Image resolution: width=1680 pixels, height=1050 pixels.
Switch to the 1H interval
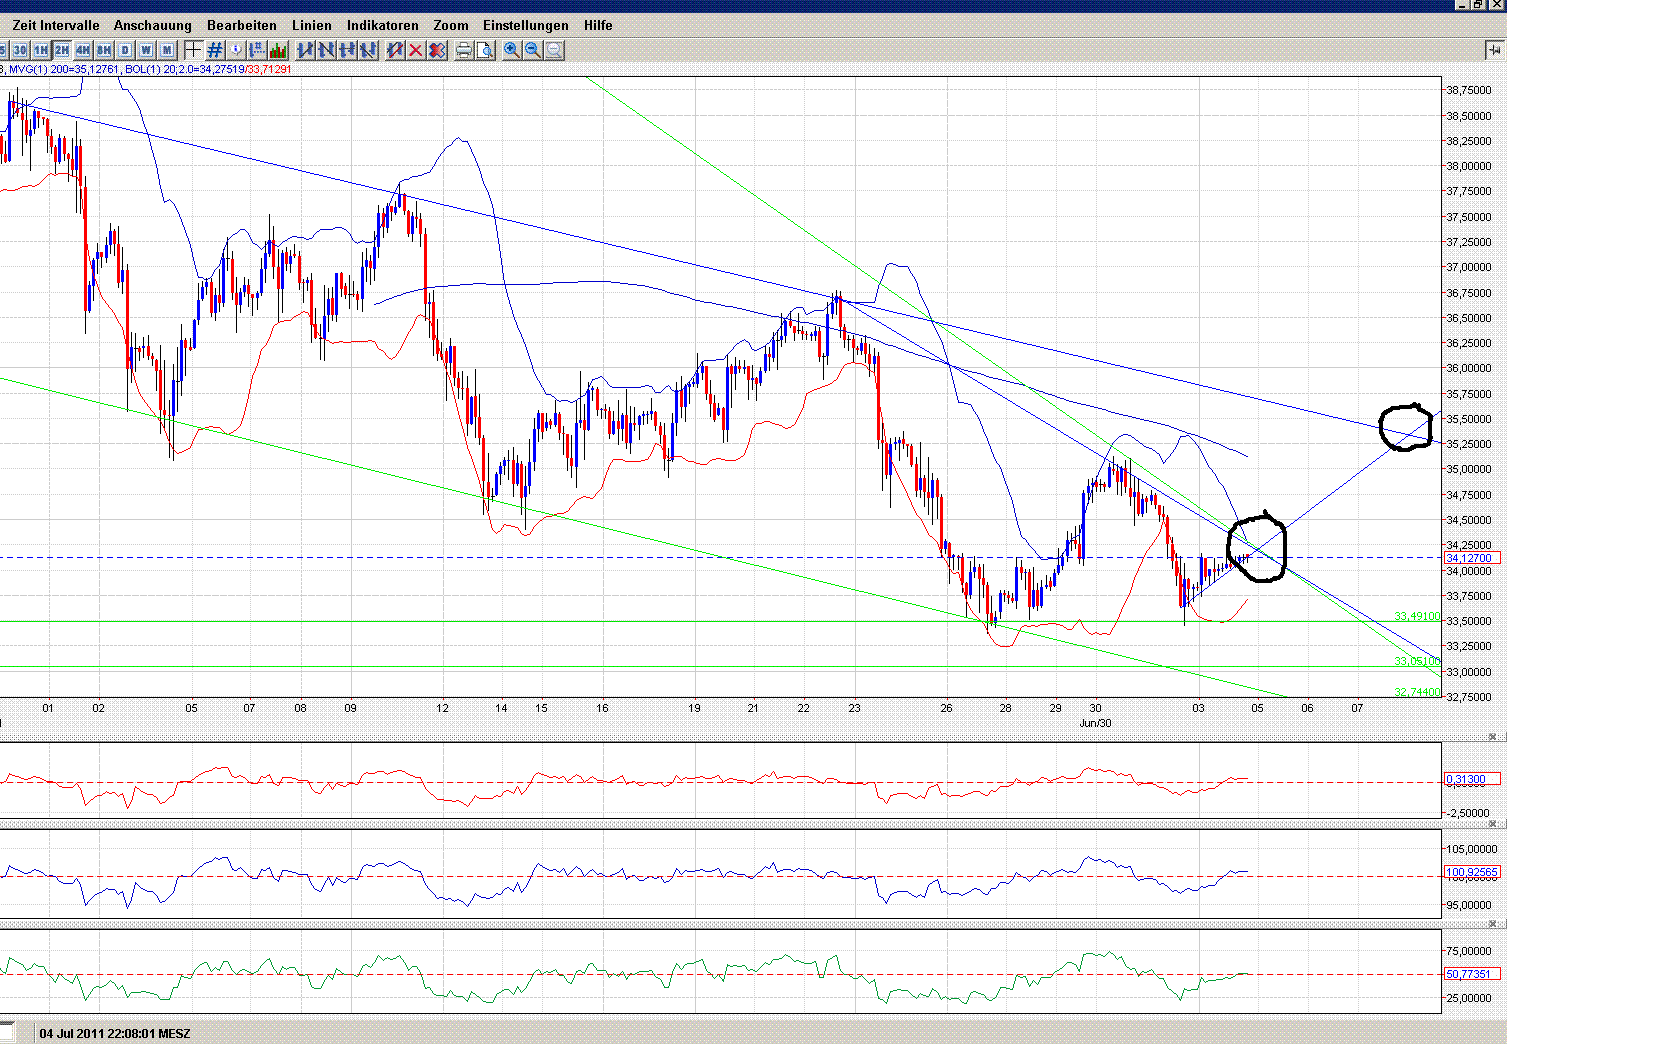pyautogui.click(x=41, y=50)
